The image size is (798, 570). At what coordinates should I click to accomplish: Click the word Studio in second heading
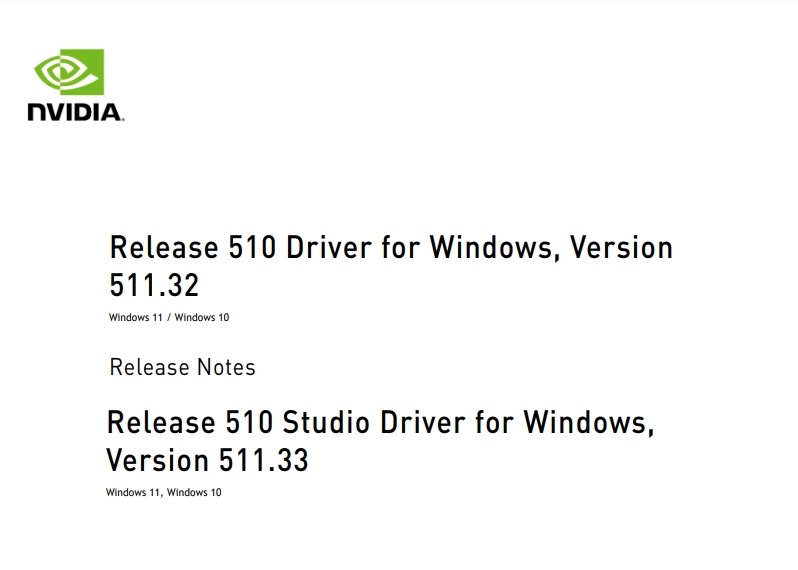coord(326,422)
